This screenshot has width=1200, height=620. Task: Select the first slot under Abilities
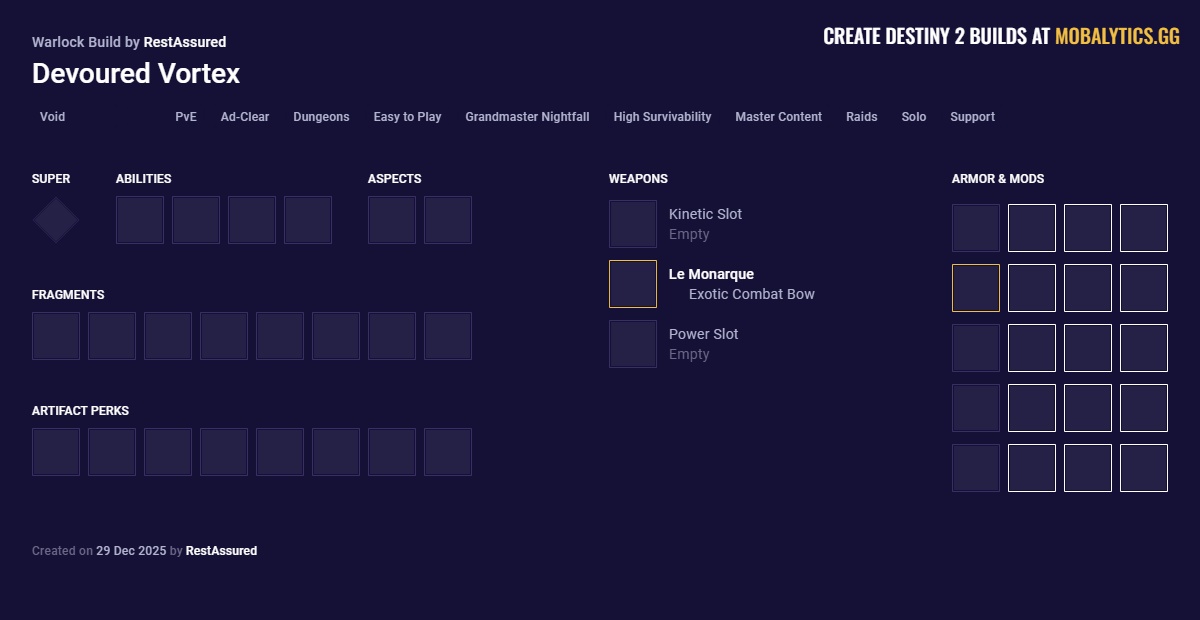(x=140, y=220)
